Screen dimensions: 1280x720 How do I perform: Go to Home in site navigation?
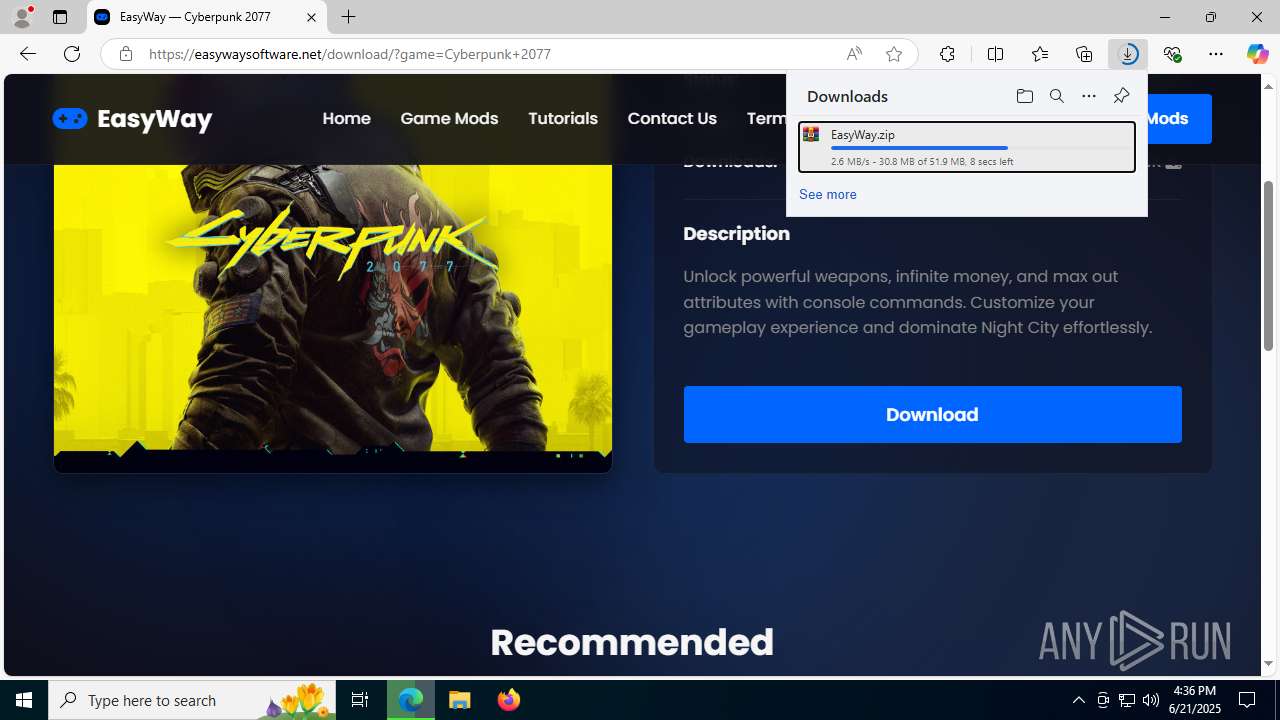click(346, 118)
